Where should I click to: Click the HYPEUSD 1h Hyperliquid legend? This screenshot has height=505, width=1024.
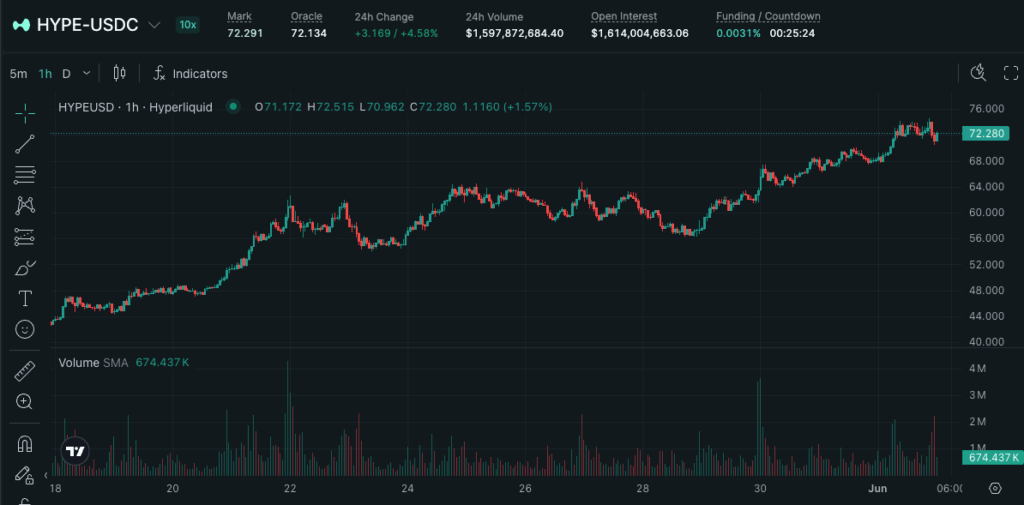(135, 107)
